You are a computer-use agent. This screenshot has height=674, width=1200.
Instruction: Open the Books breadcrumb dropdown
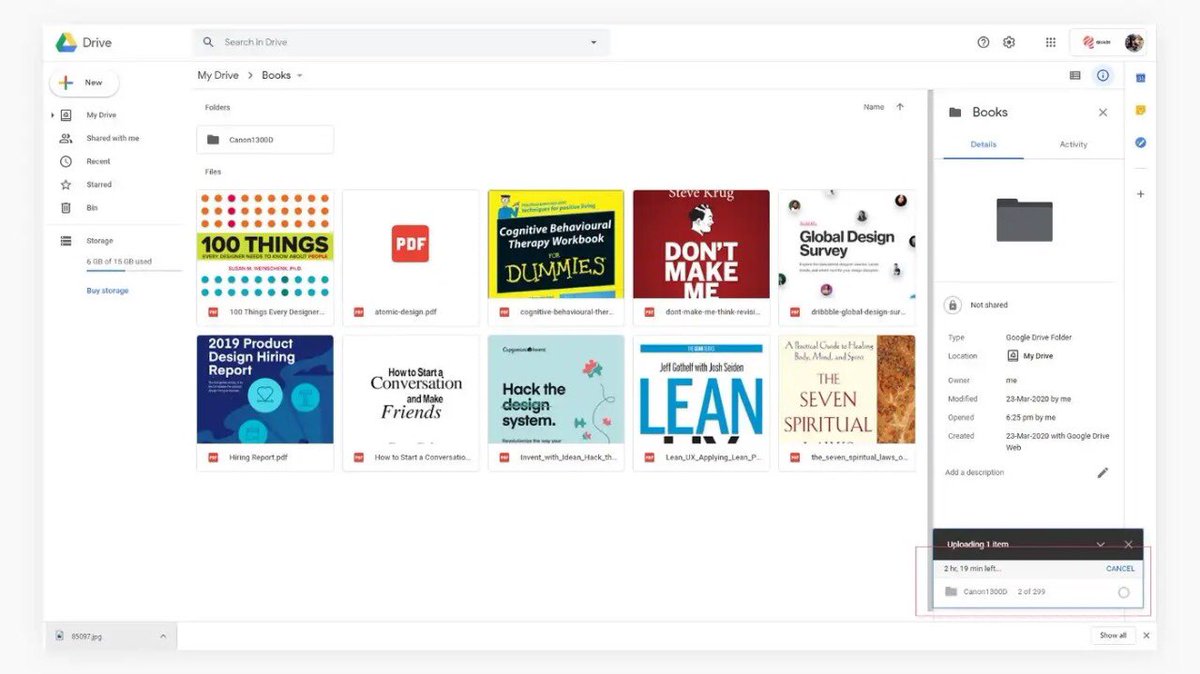coord(299,76)
